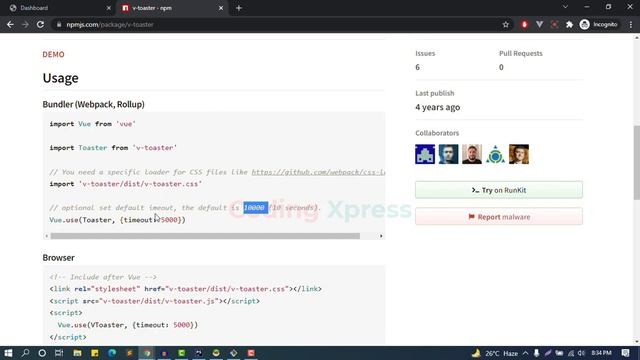
Task: Show hidden system tray icons
Action: [x=526, y=353]
